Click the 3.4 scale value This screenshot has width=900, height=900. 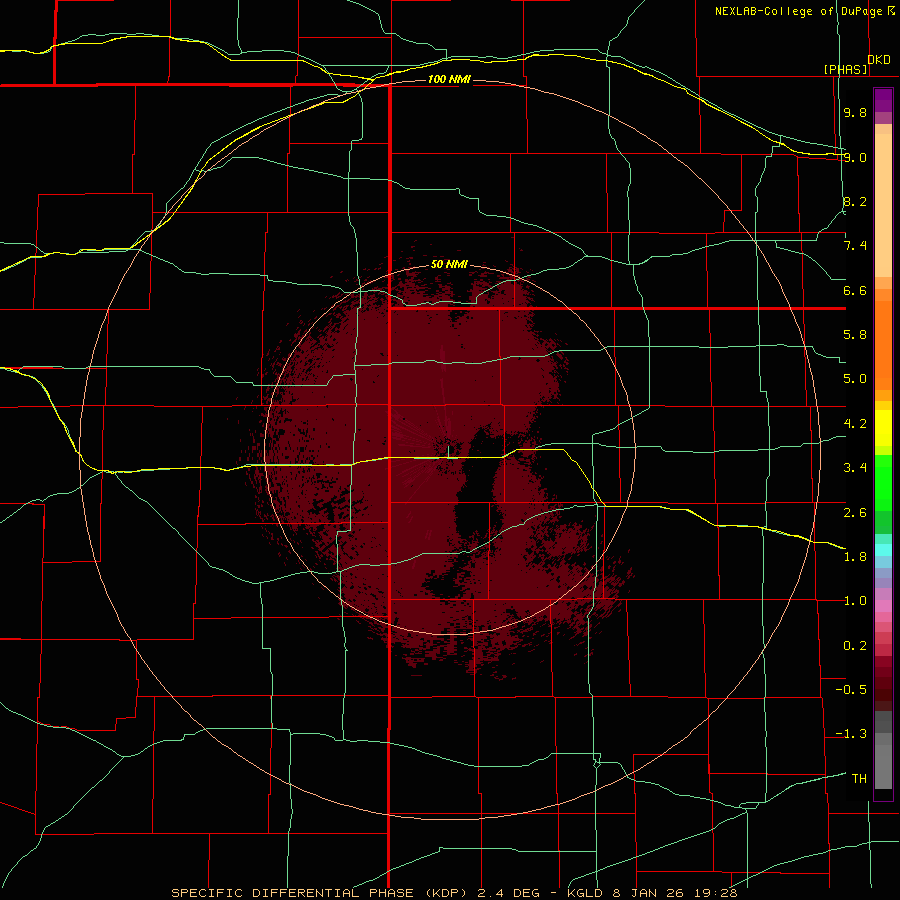(855, 468)
